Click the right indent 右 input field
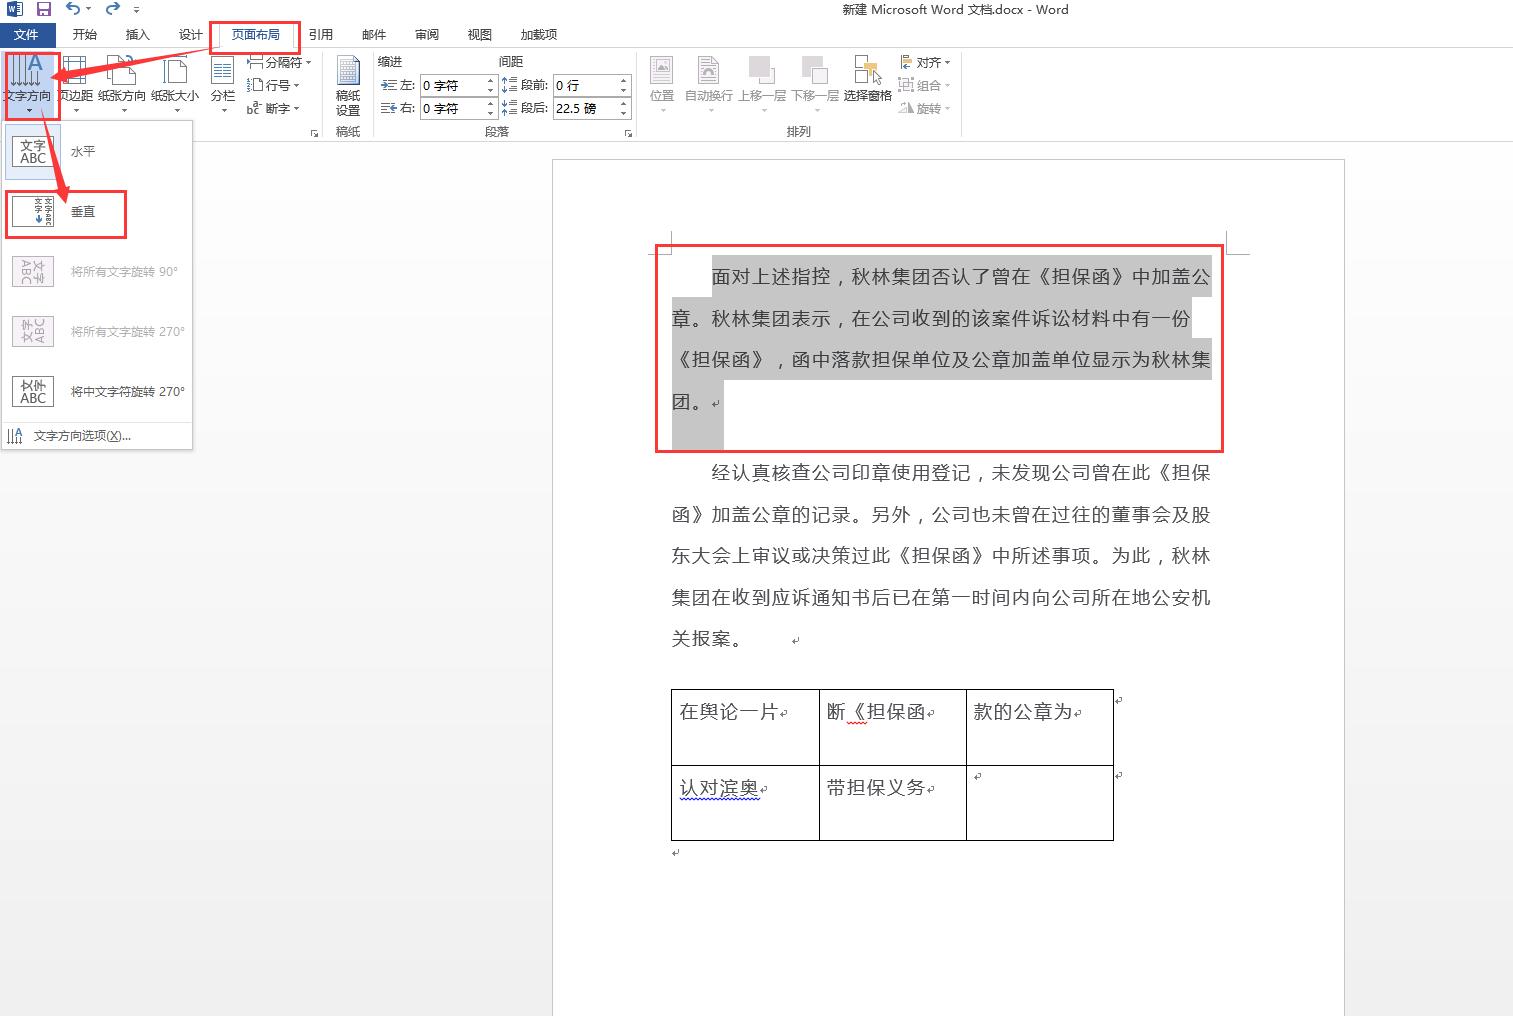1513x1016 pixels. 452,108
